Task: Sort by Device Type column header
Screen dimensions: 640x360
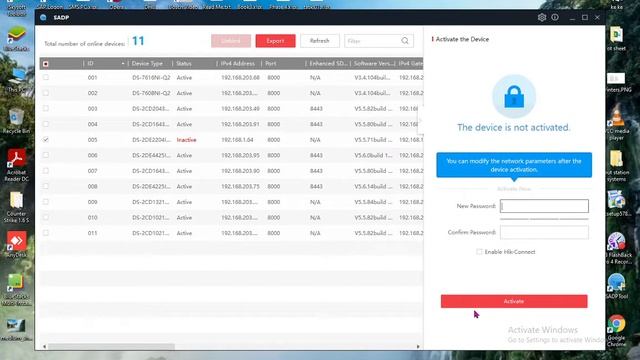Action: (x=147, y=64)
